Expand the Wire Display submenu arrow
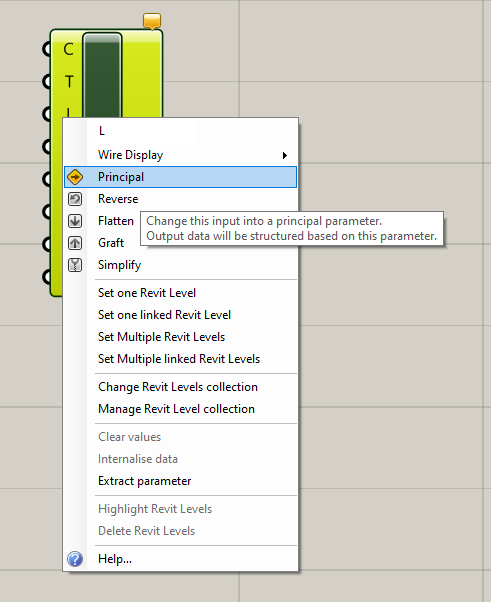The height and width of the screenshot is (602, 491). pos(284,155)
